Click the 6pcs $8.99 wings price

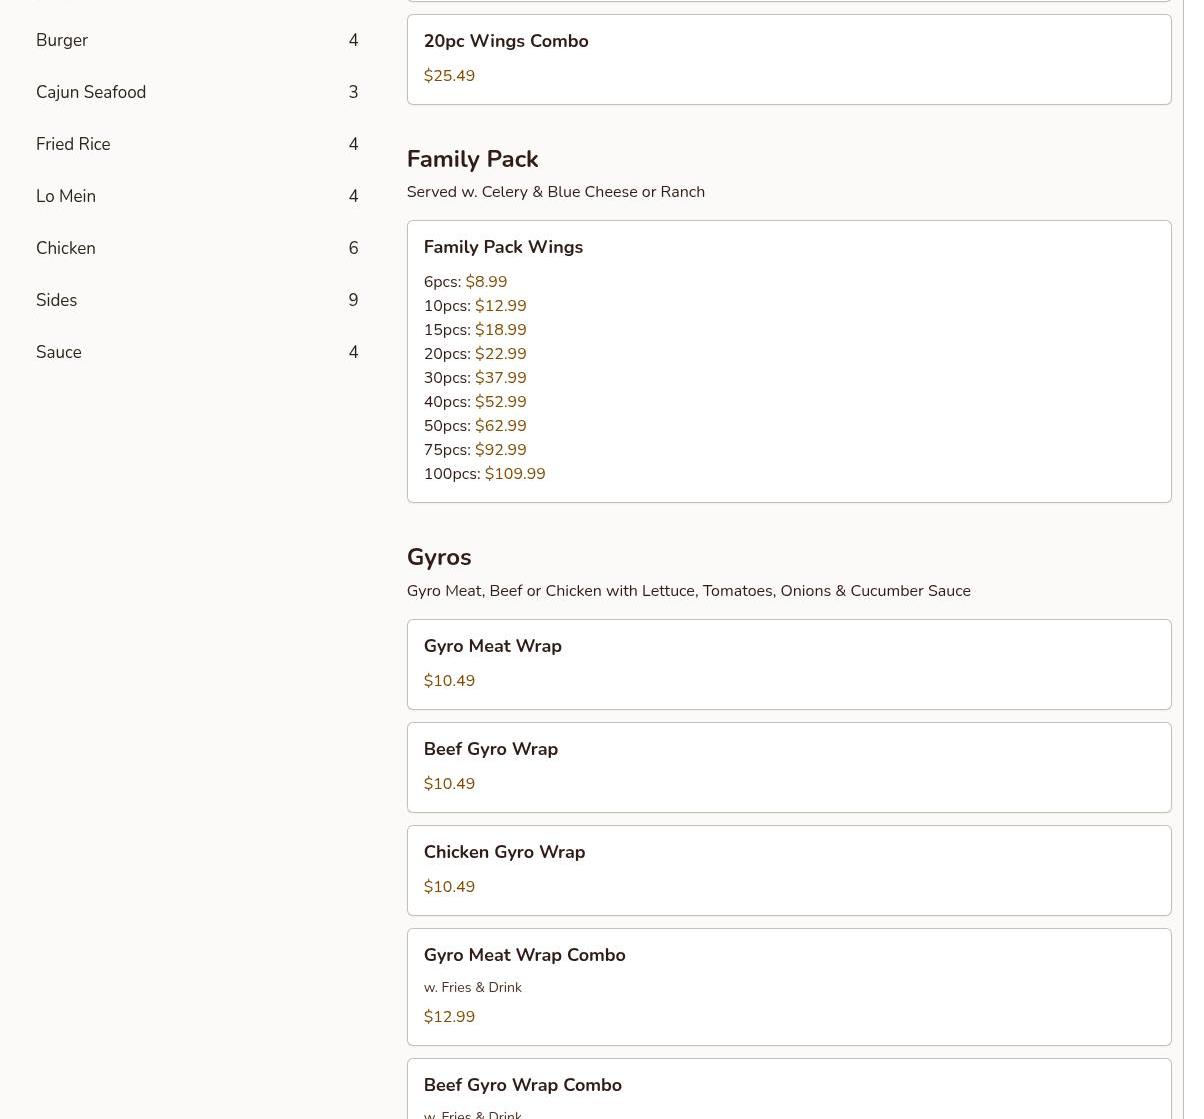tap(466, 282)
